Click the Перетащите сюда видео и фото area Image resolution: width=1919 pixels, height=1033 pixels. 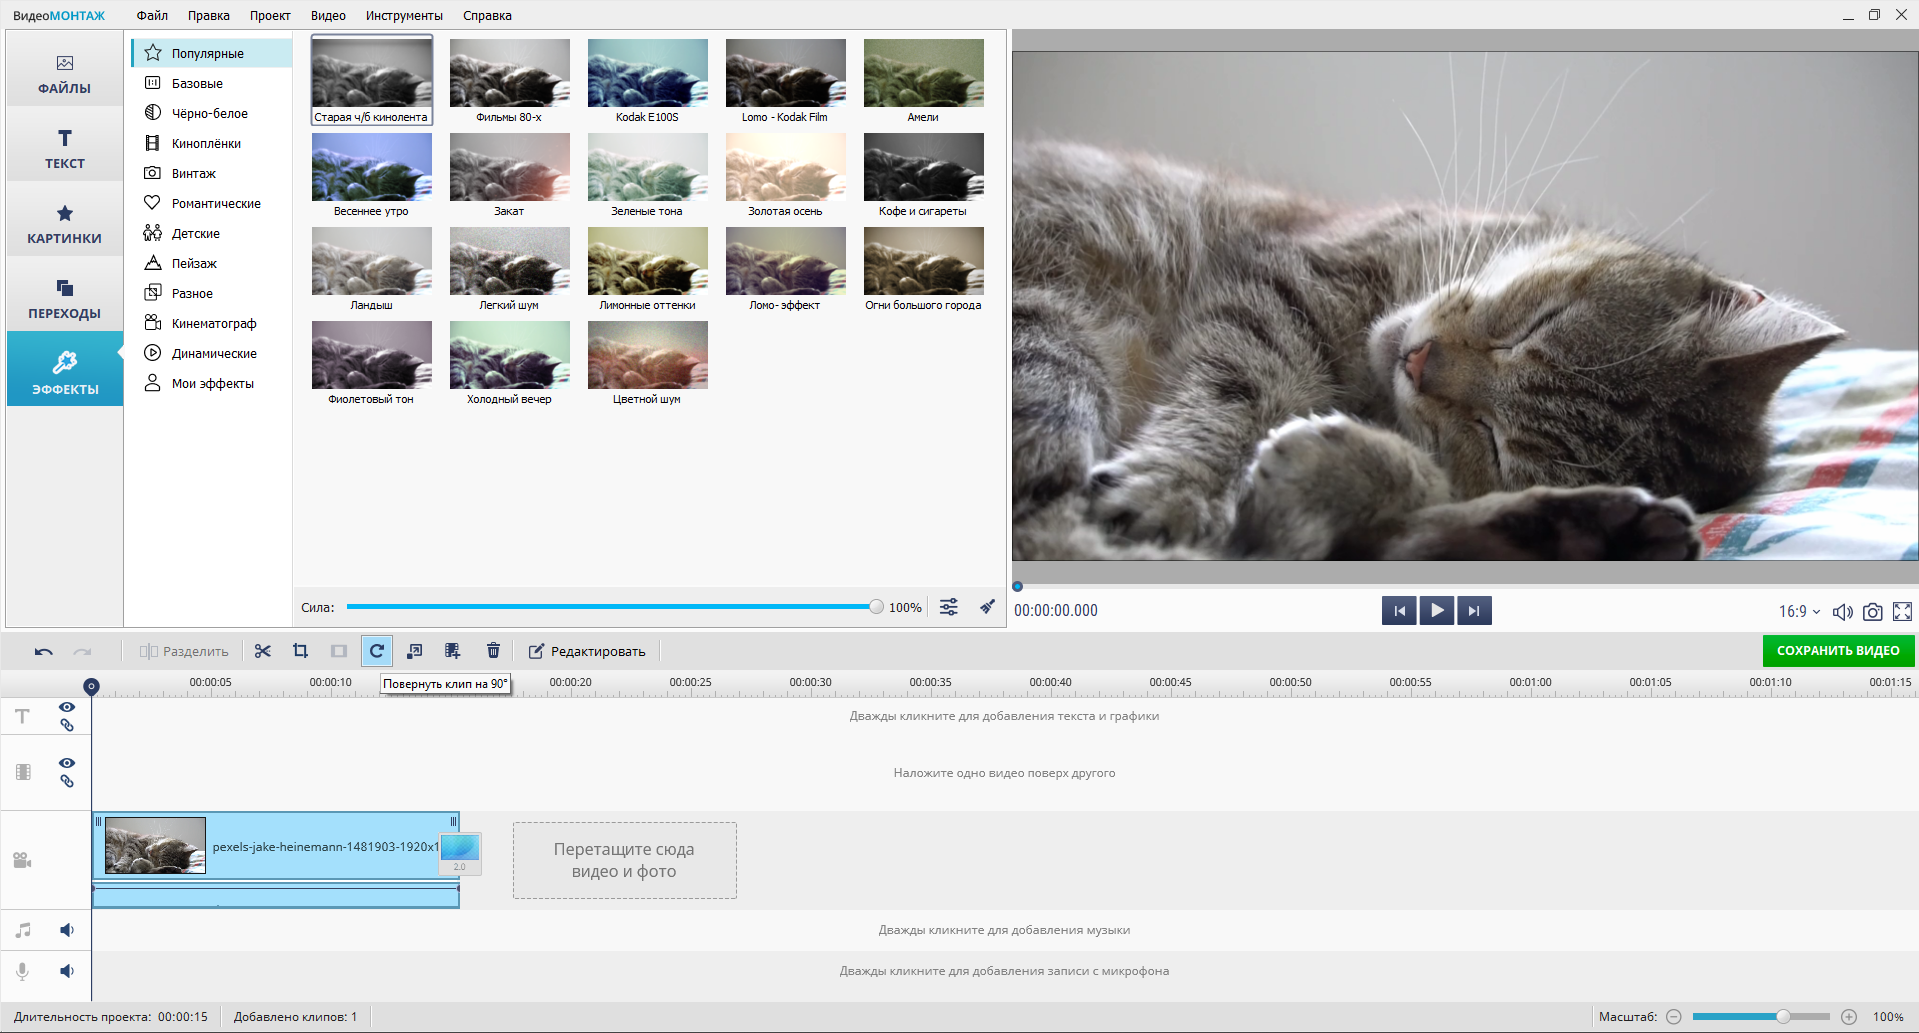pos(625,860)
